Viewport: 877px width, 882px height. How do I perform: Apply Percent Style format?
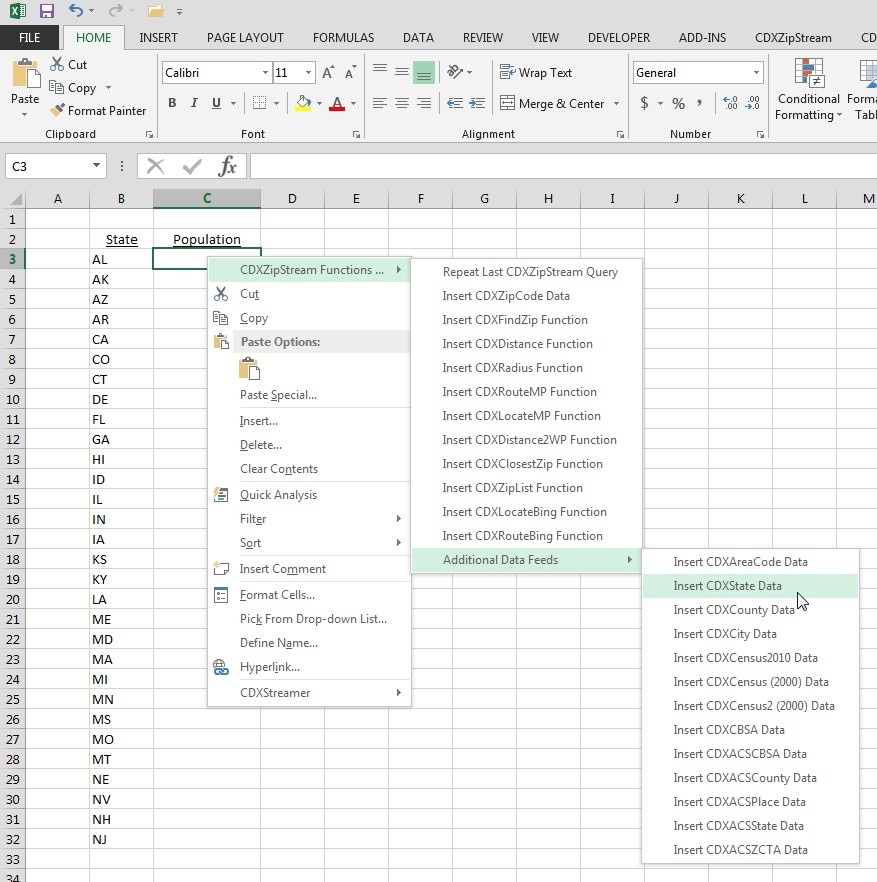(x=678, y=104)
